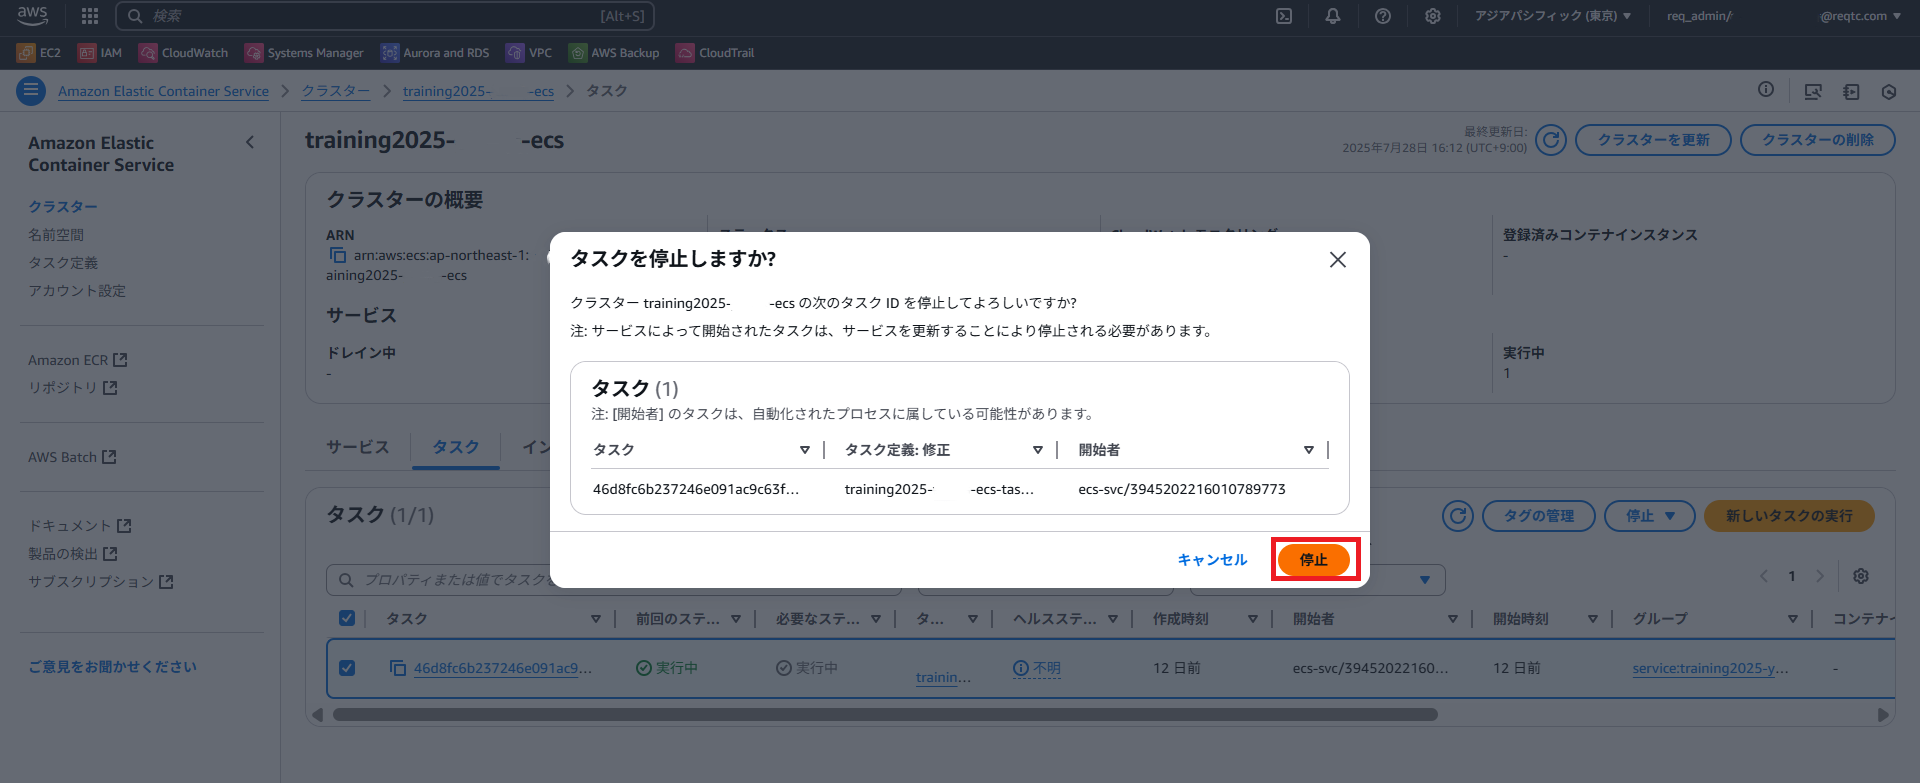This screenshot has width=1920, height=783.
Task: Copy the cluster ARN
Action: click(x=338, y=256)
